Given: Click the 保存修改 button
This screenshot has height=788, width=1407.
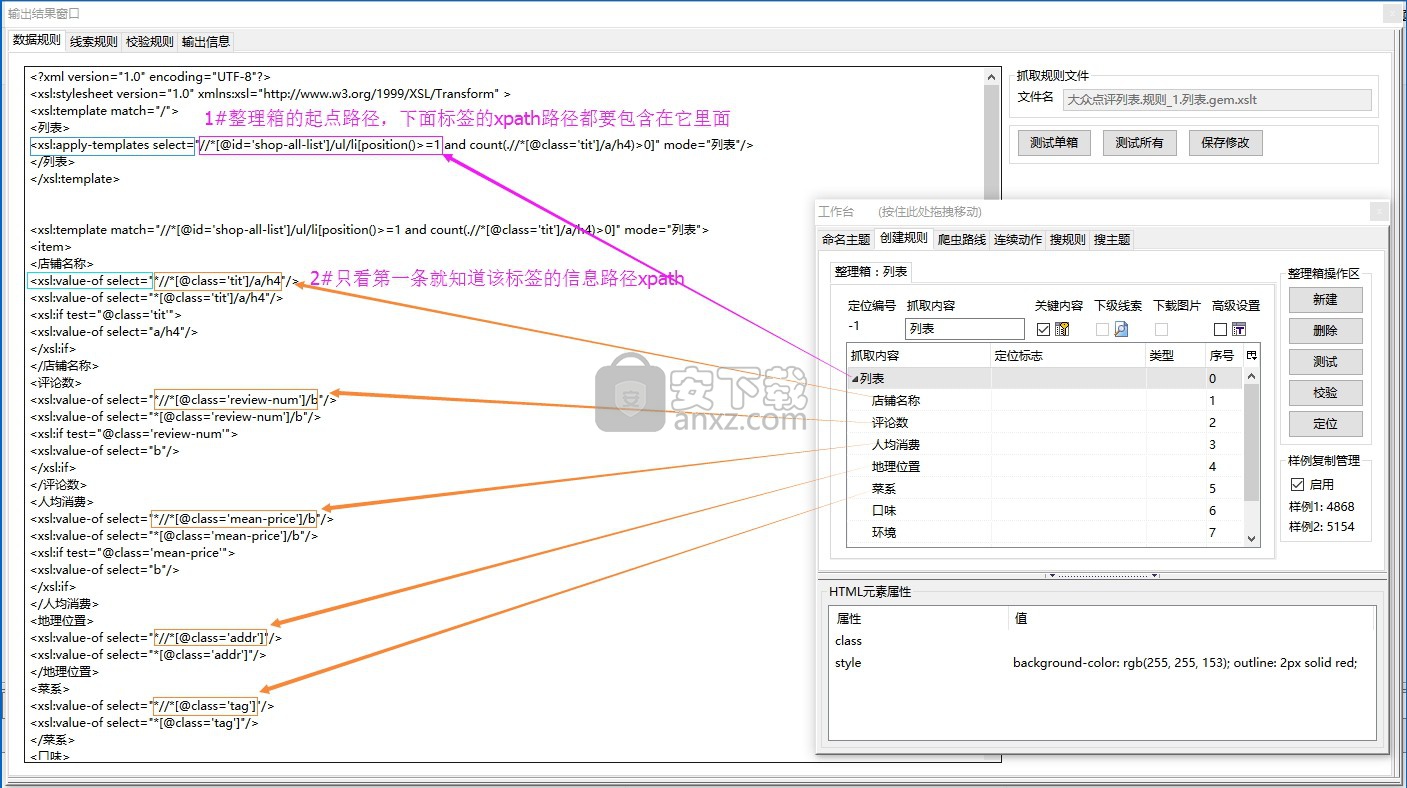Looking at the screenshot, I should [1225, 143].
